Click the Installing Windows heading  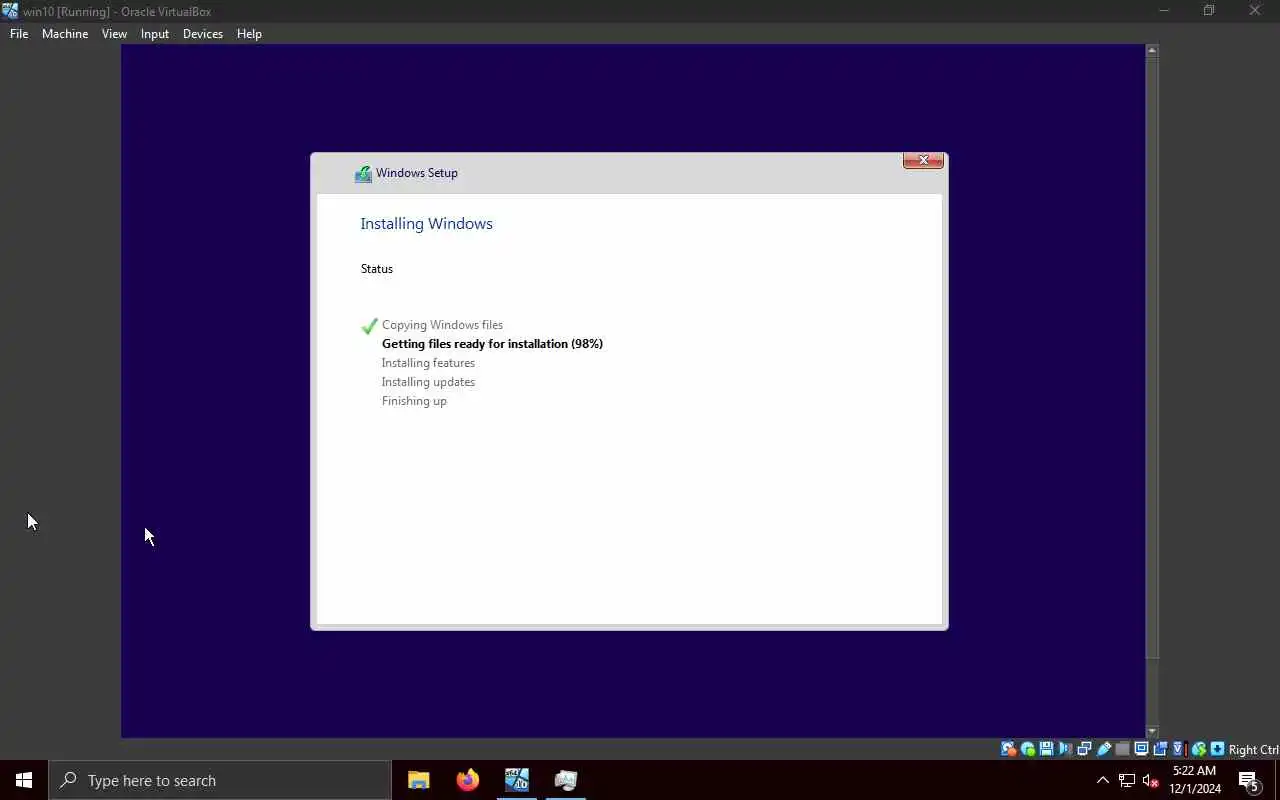pyautogui.click(x=426, y=224)
